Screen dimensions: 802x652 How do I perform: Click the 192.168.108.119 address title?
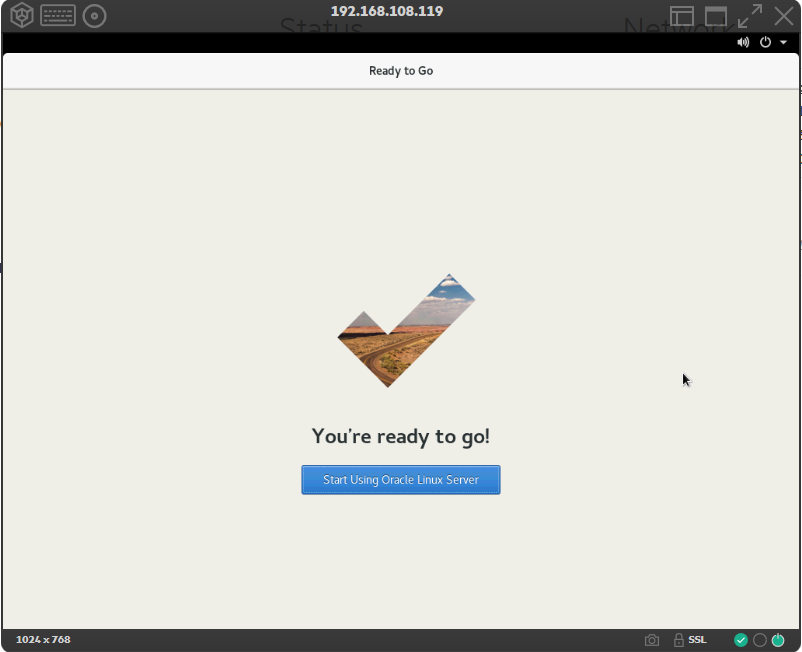coord(387,11)
